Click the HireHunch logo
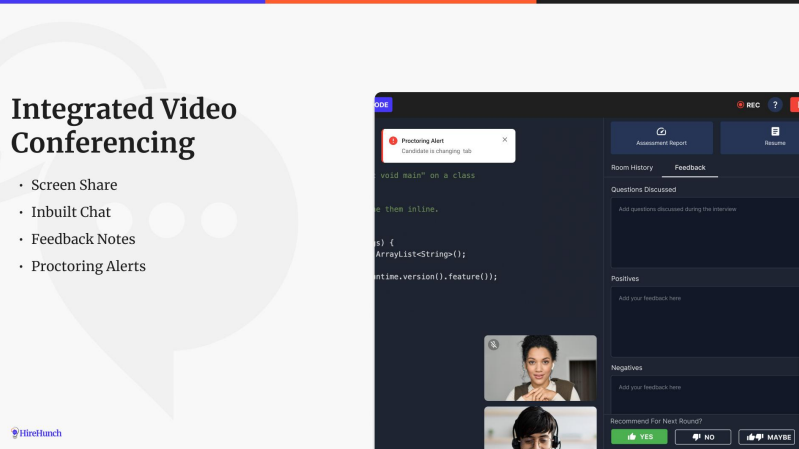This screenshot has height=449, width=799. [36, 433]
